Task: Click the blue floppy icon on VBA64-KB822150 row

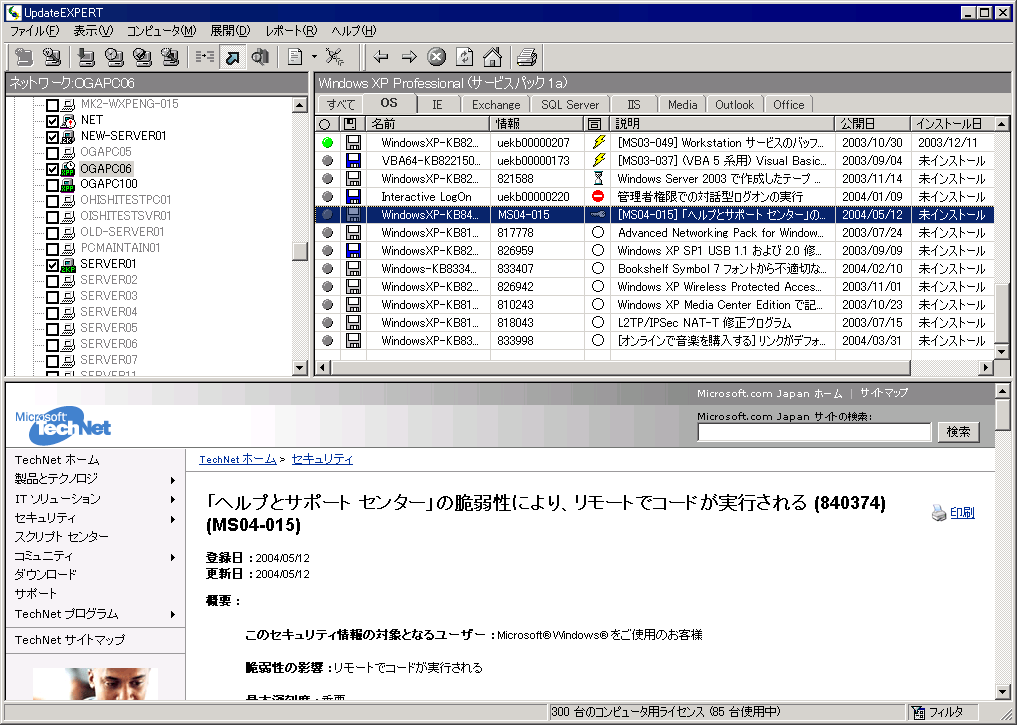Action: click(353, 160)
